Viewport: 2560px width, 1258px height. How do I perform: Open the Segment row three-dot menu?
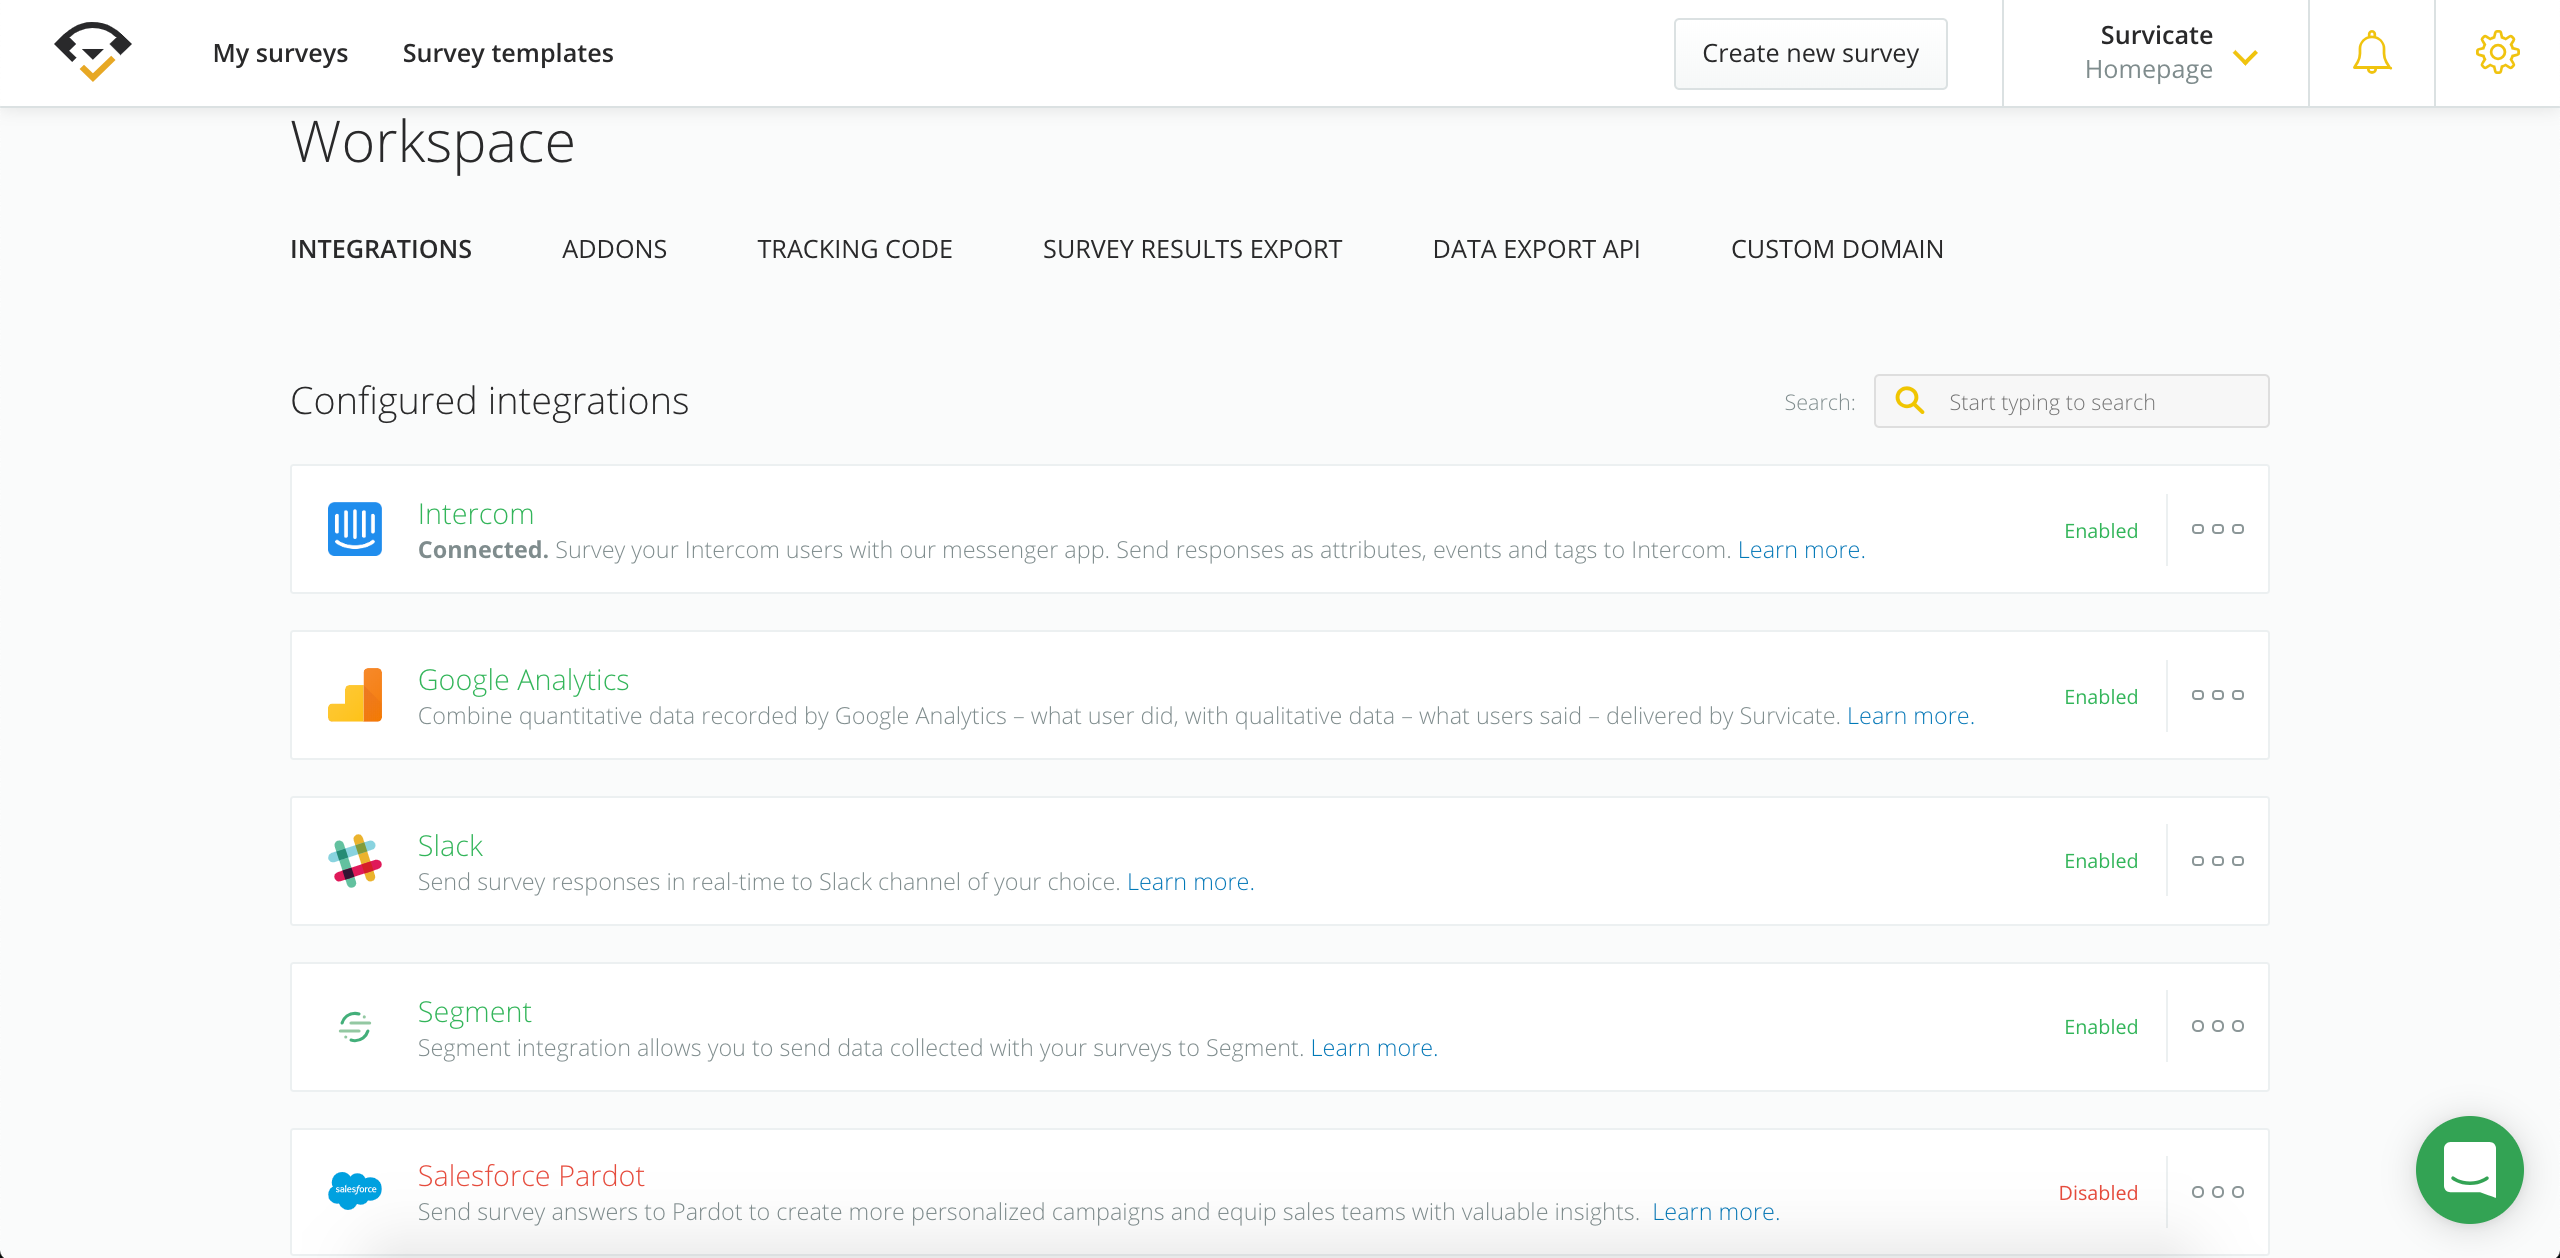[2217, 1026]
